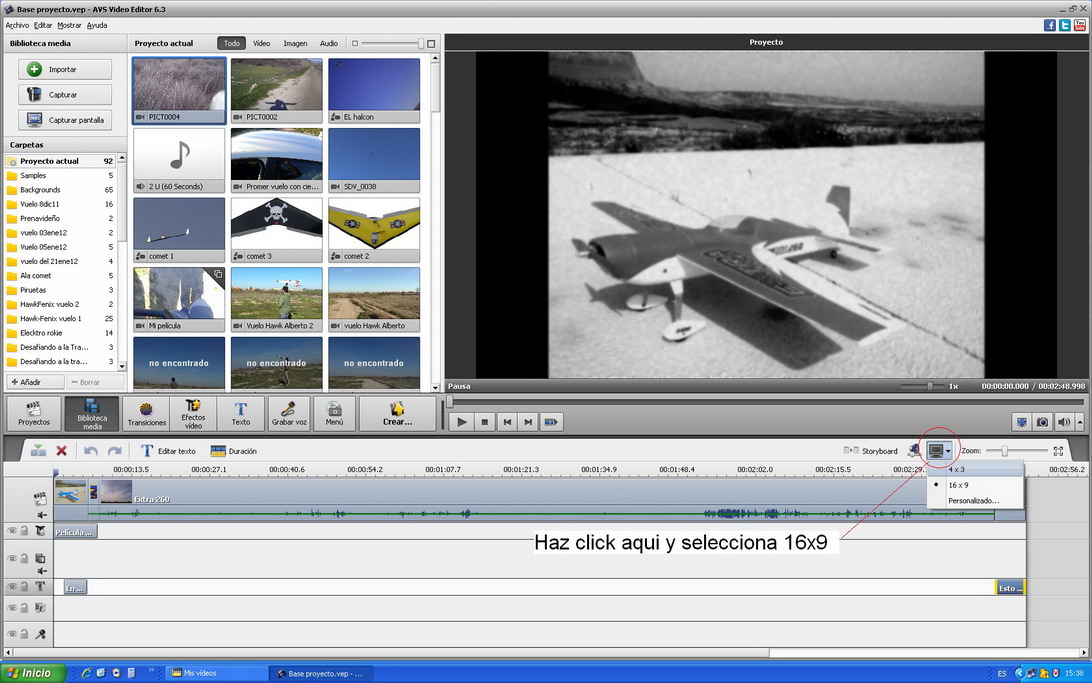Open Efectos video panel
Image resolution: width=1092 pixels, height=683 pixels.
pyautogui.click(x=193, y=413)
